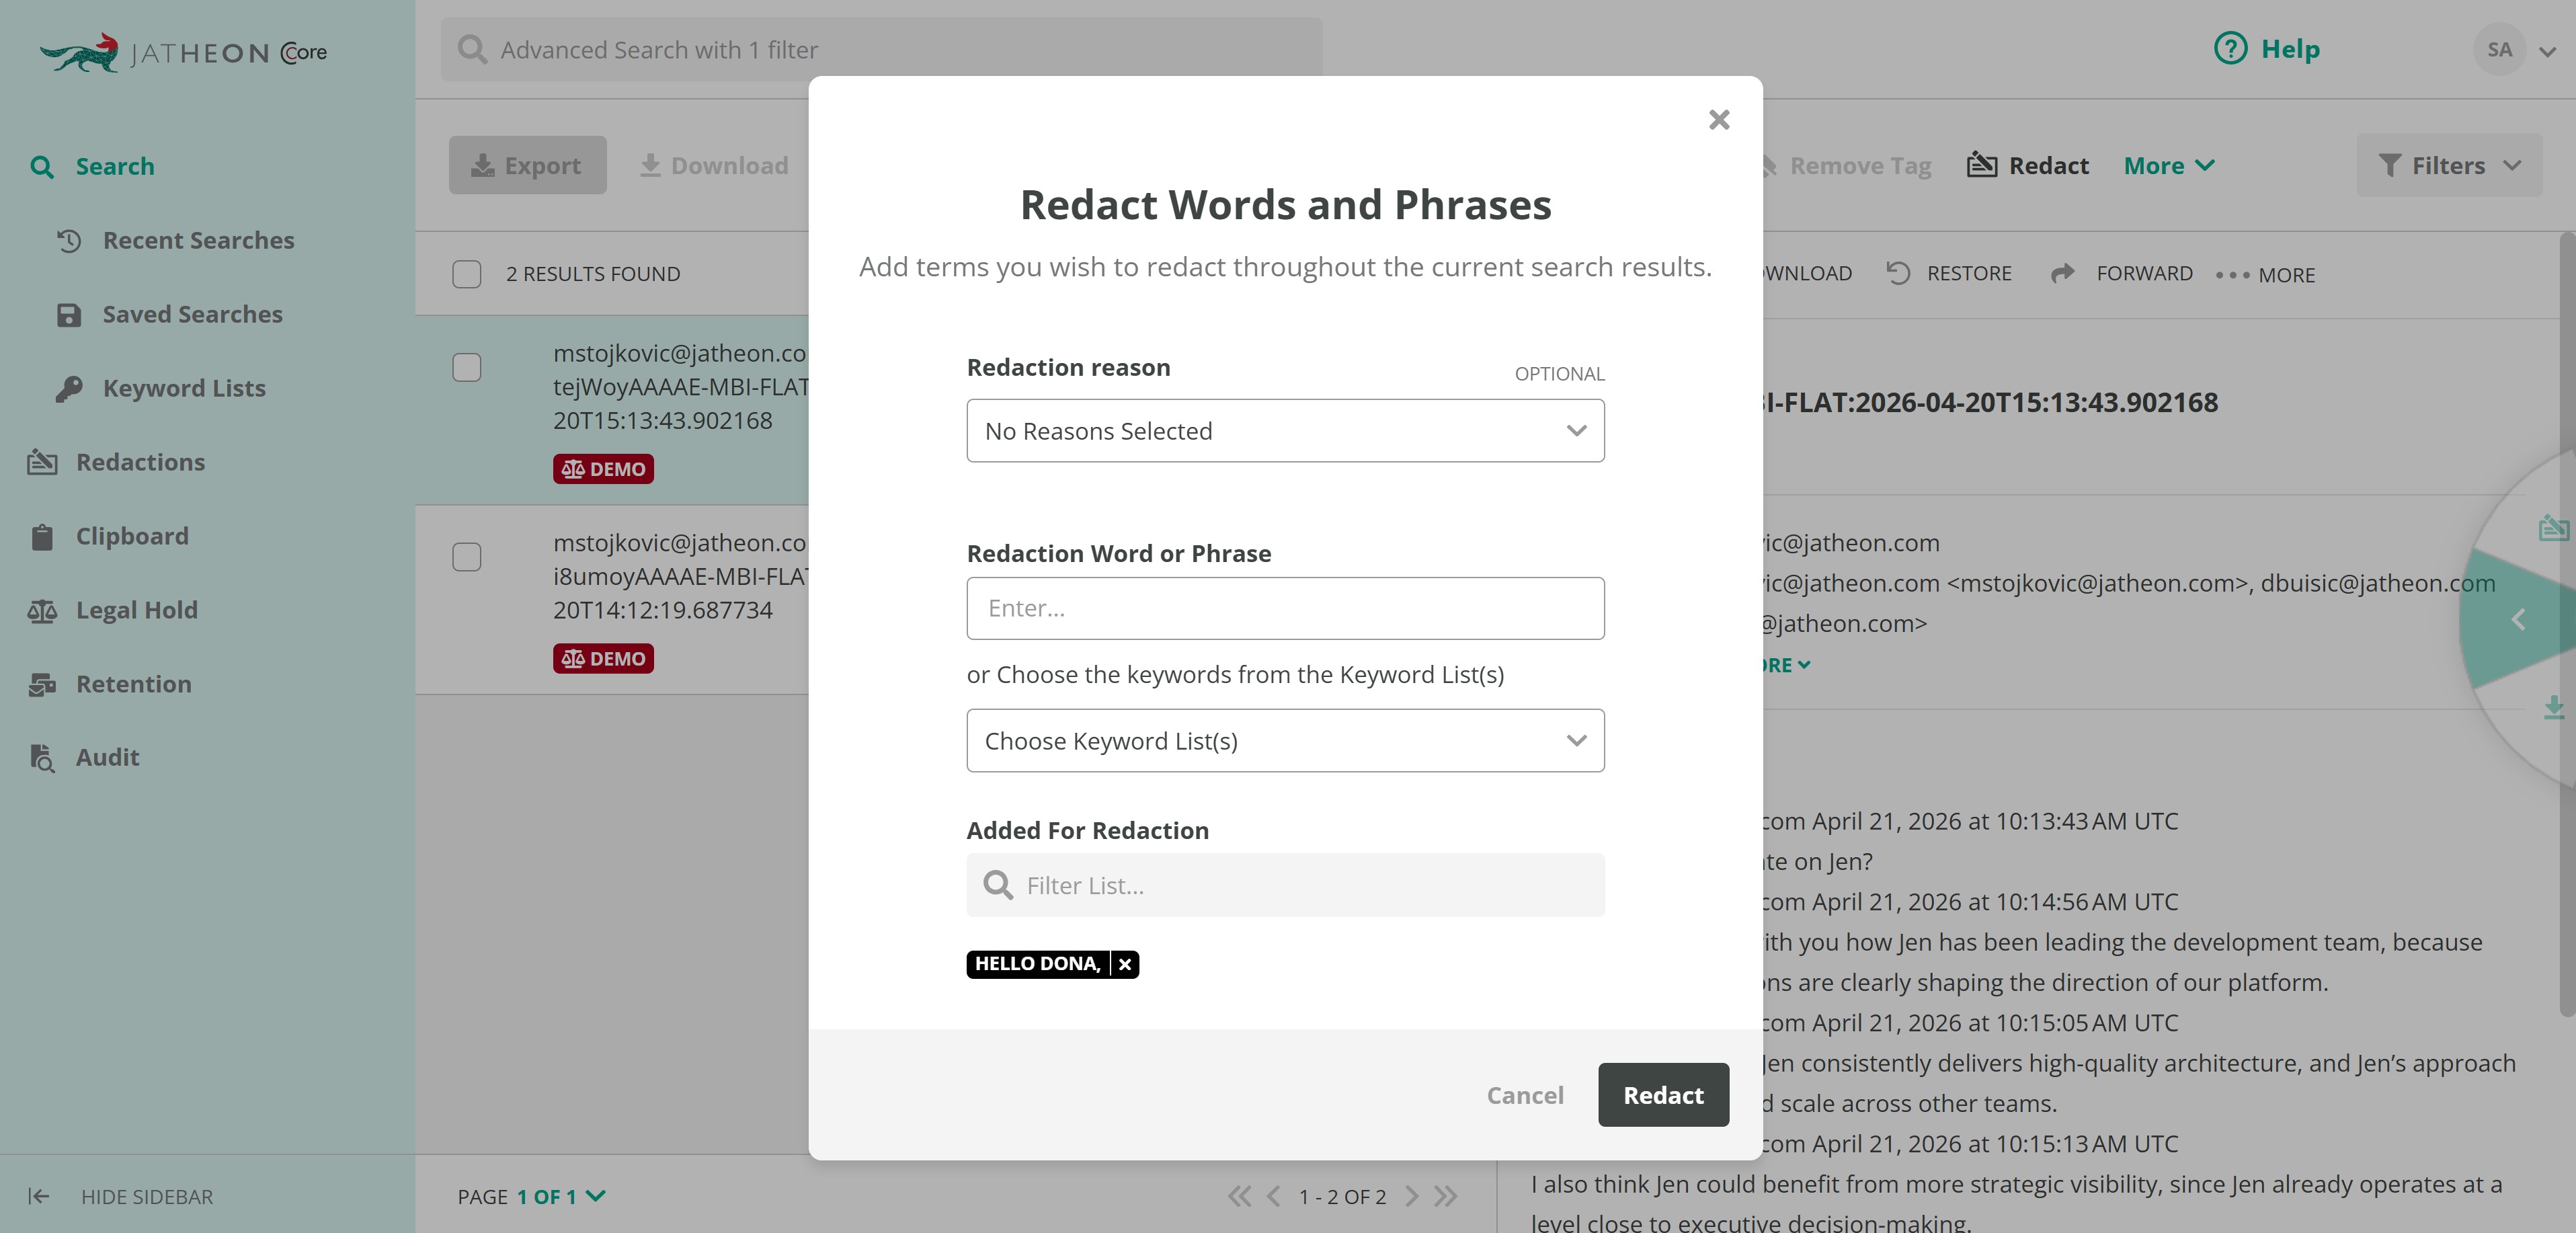Screen dimensions: 2576x1233
Task: Click the Cancel button in dialog
Action: click(1525, 1095)
